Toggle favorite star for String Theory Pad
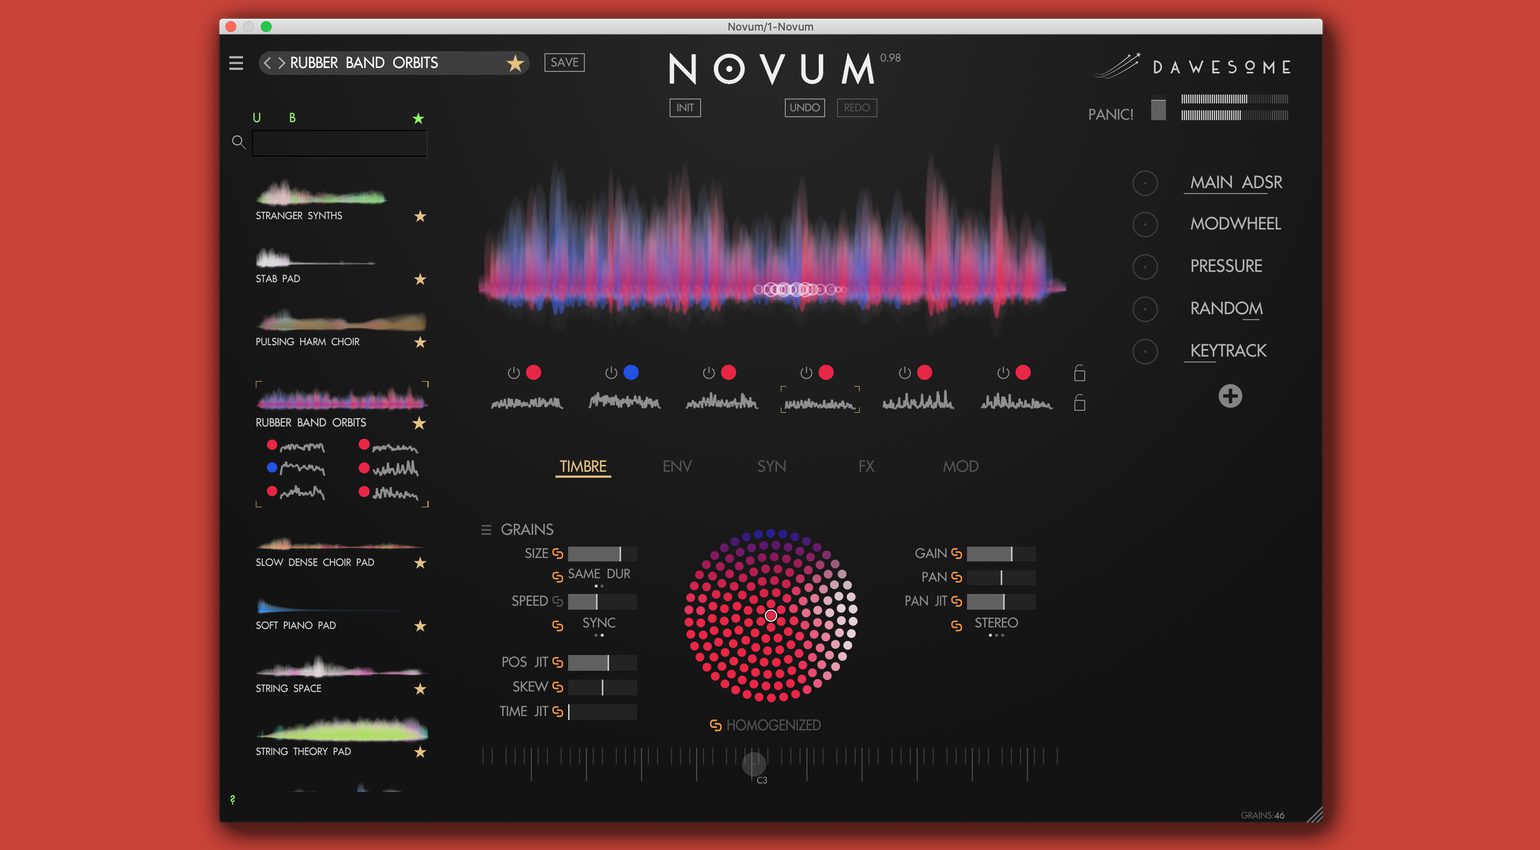1540x850 pixels. (x=420, y=752)
